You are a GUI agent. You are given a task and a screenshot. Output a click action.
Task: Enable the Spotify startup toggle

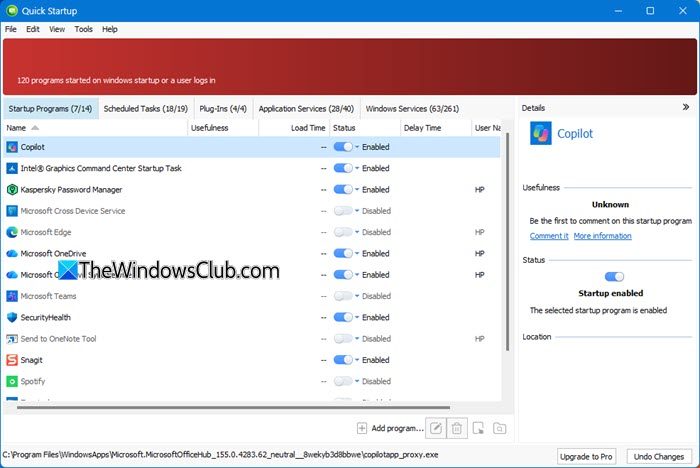coord(343,381)
